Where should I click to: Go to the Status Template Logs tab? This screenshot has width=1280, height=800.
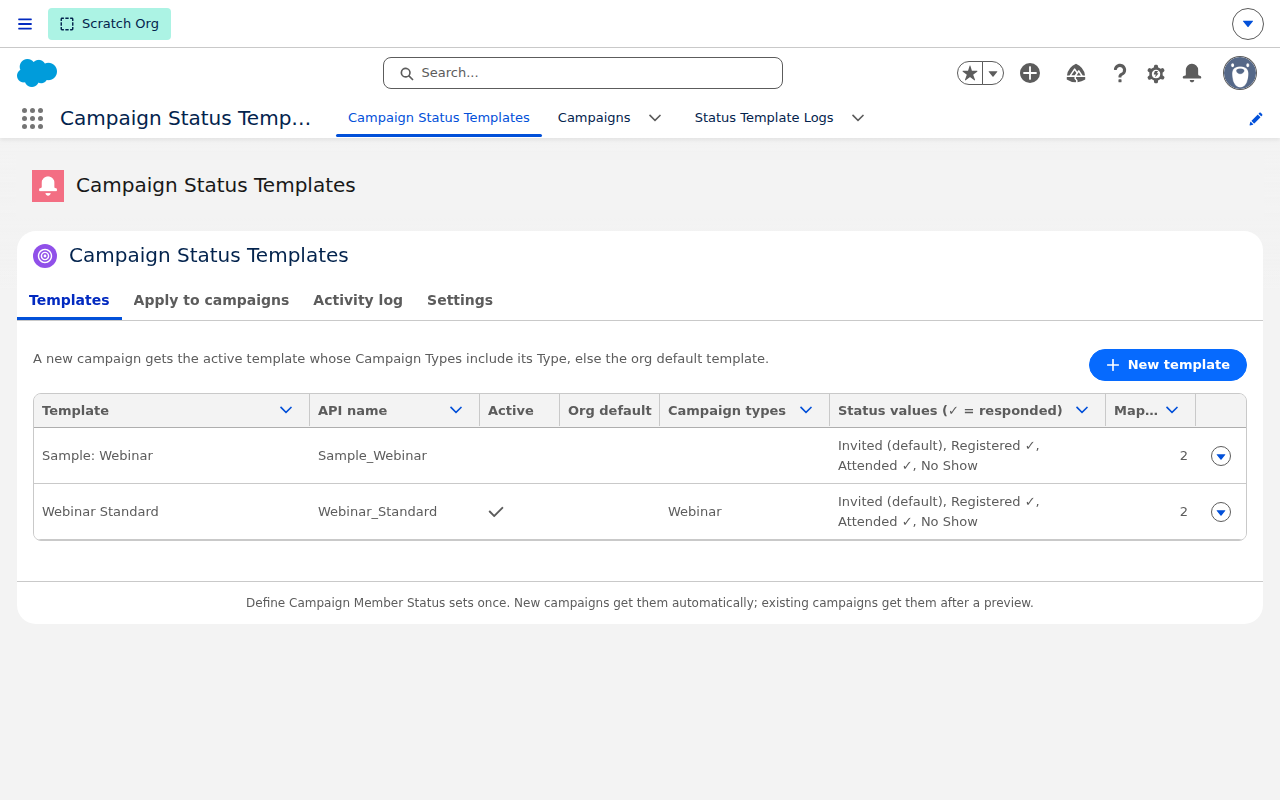[764, 118]
